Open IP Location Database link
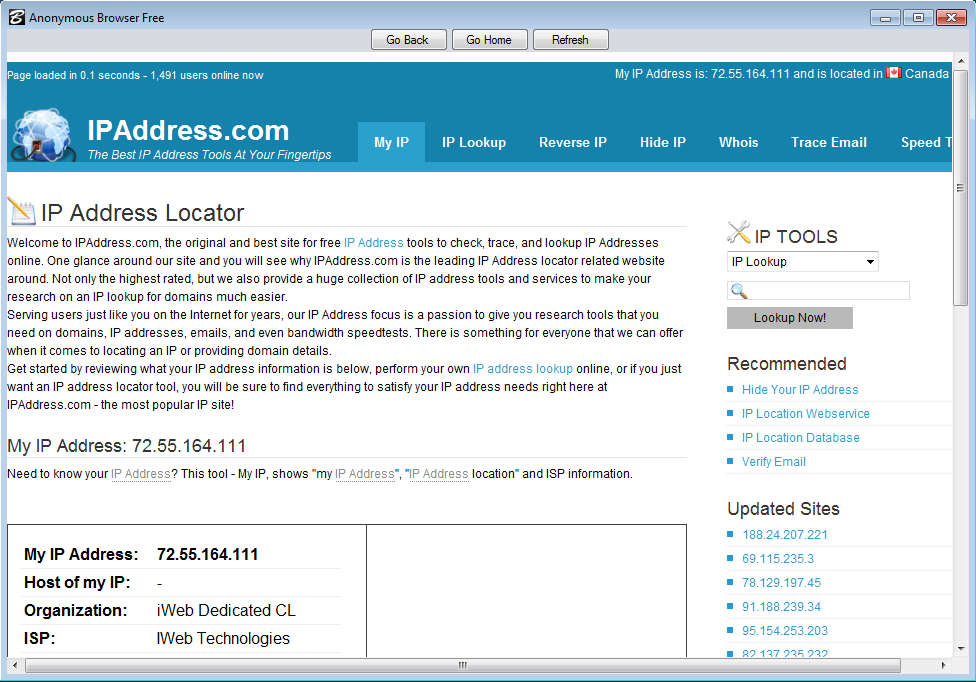The height and width of the screenshot is (682, 976). pos(800,438)
